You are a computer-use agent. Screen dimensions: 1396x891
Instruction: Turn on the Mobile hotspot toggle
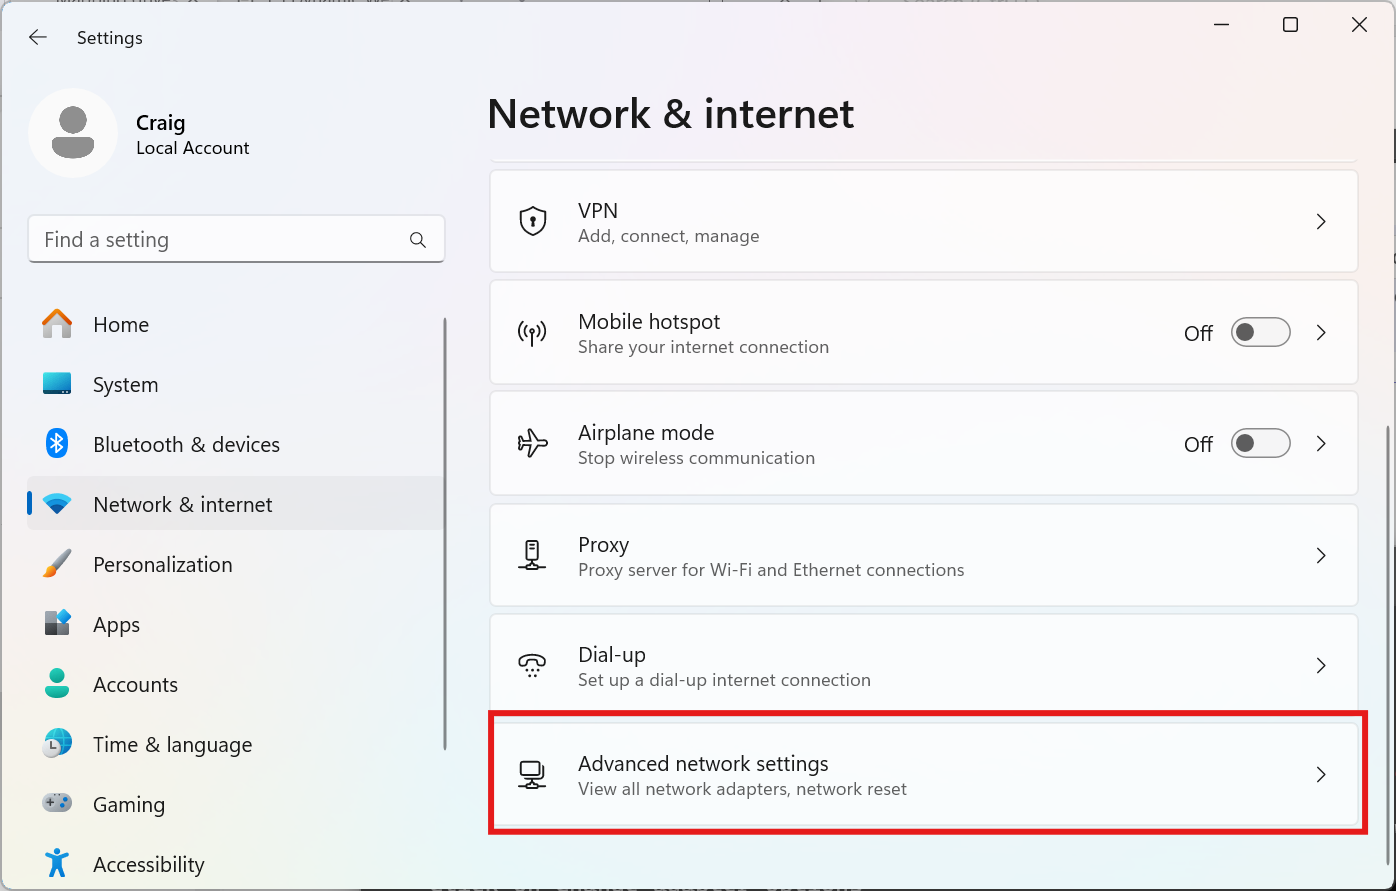(x=1260, y=333)
